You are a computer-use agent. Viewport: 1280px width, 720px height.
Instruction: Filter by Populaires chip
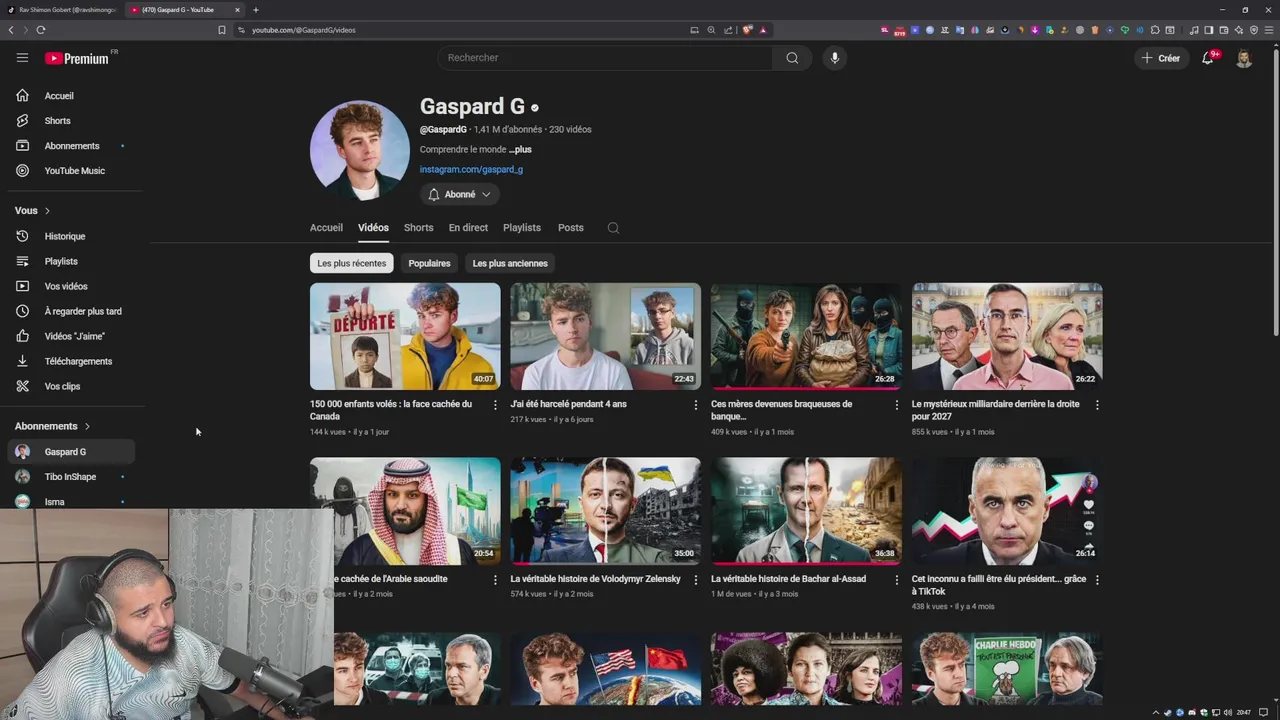(x=429, y=263)
